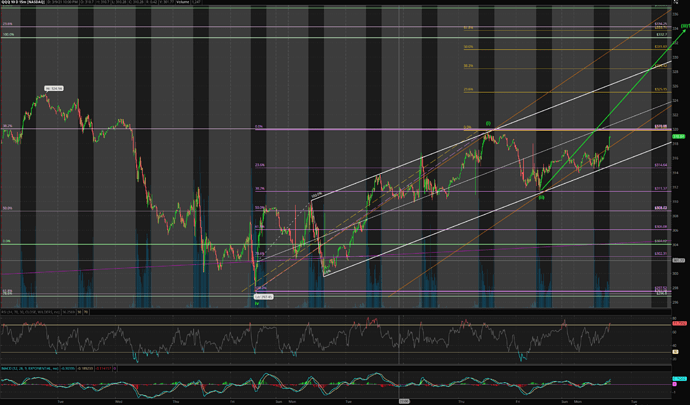Select the 23.6% Fibonacci label at top left
The width and height of the screenshot is (690, 405).
(x=7, y=23)
